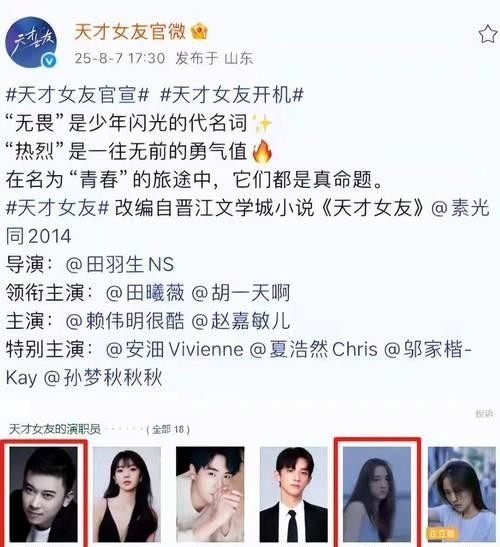Open the mention @赖伟明很酷
This screenshot has height=547, width=500.
click(x=125, y=321)
